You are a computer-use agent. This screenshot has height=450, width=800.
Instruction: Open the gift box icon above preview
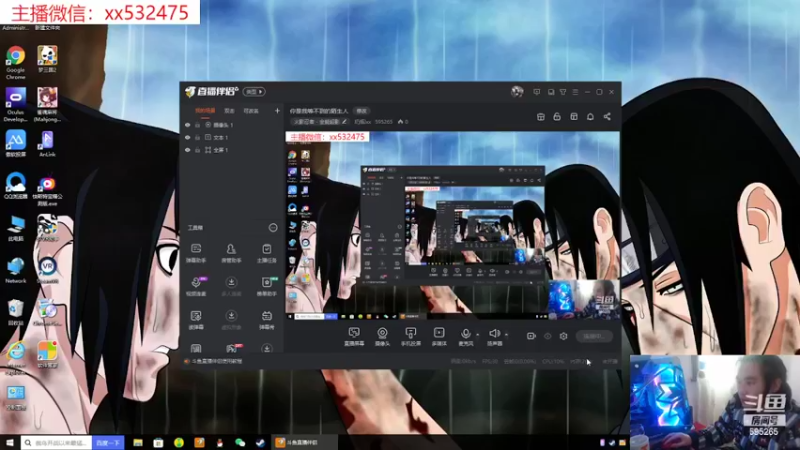pos(541,117)
